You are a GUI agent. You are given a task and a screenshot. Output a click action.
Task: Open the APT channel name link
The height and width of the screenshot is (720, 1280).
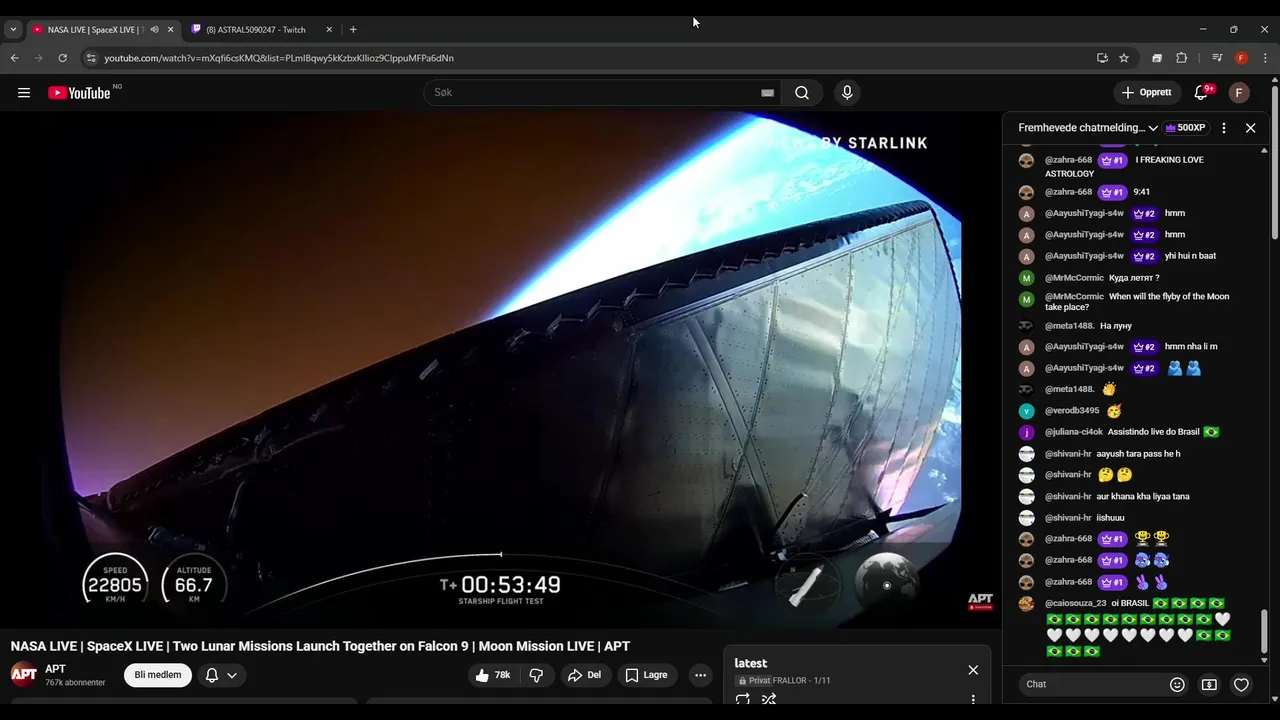pyautogui.click(x=55, y=669)
